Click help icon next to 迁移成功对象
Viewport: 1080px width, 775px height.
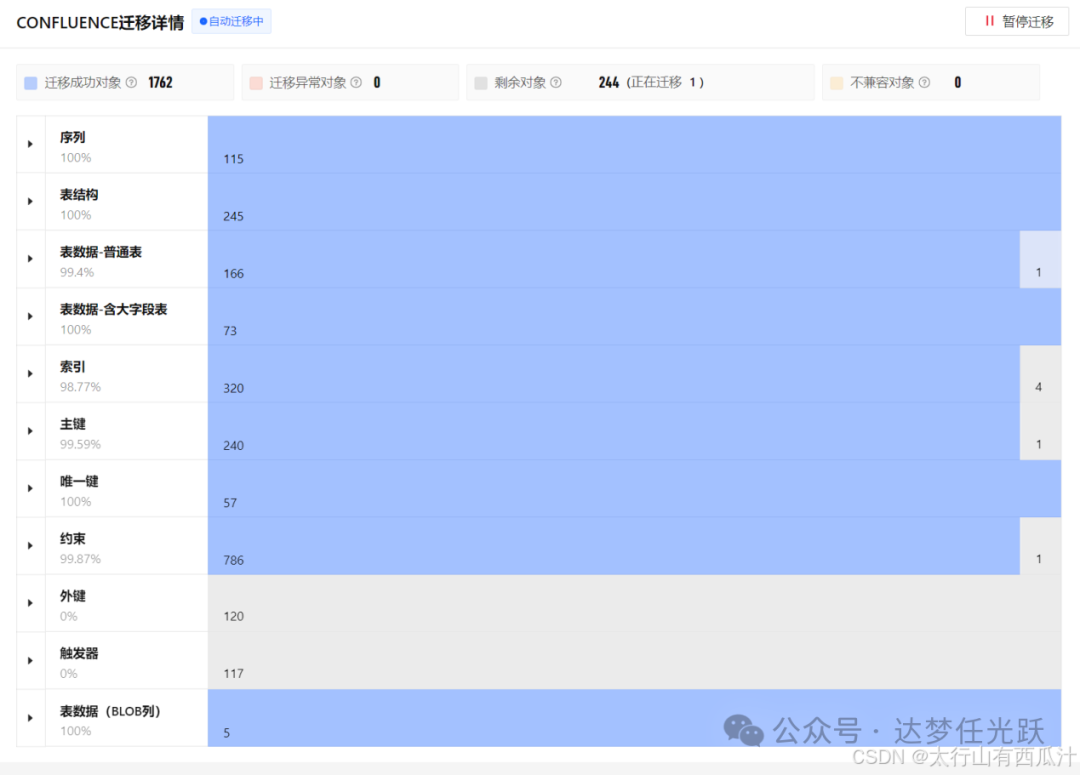tap(132, 83)
